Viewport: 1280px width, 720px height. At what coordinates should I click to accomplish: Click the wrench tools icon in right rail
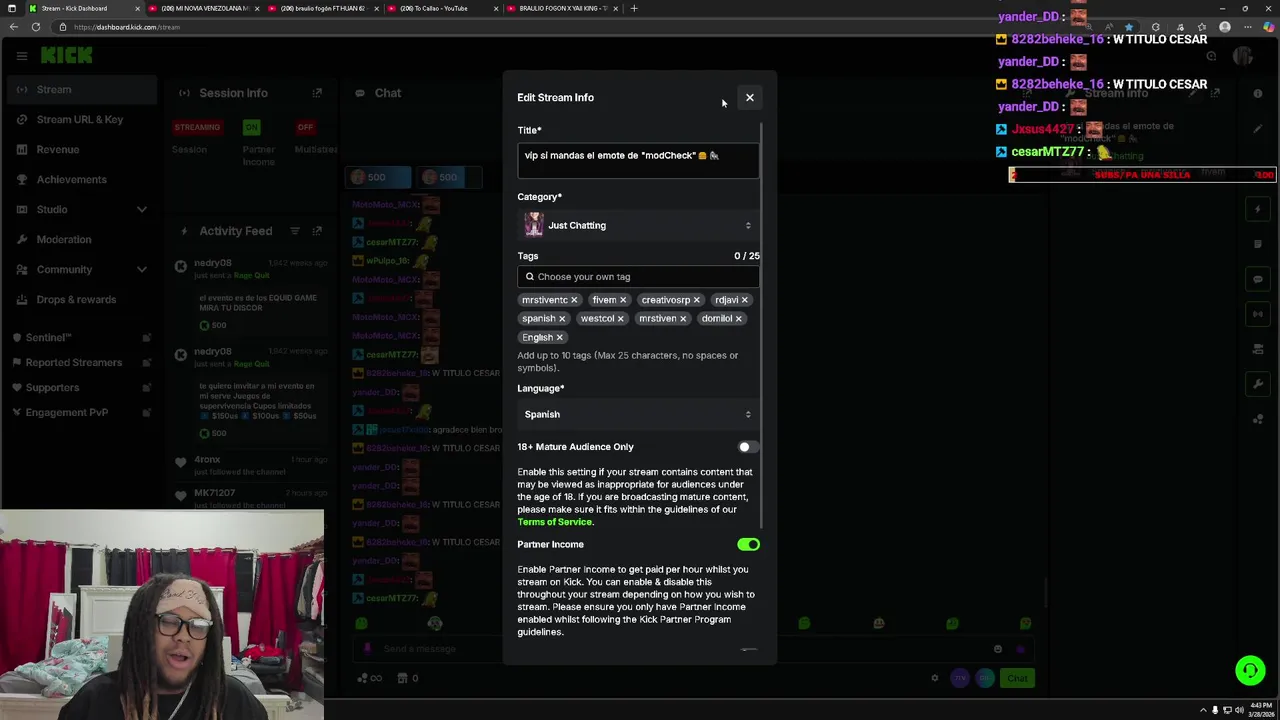click(1258, 384)
